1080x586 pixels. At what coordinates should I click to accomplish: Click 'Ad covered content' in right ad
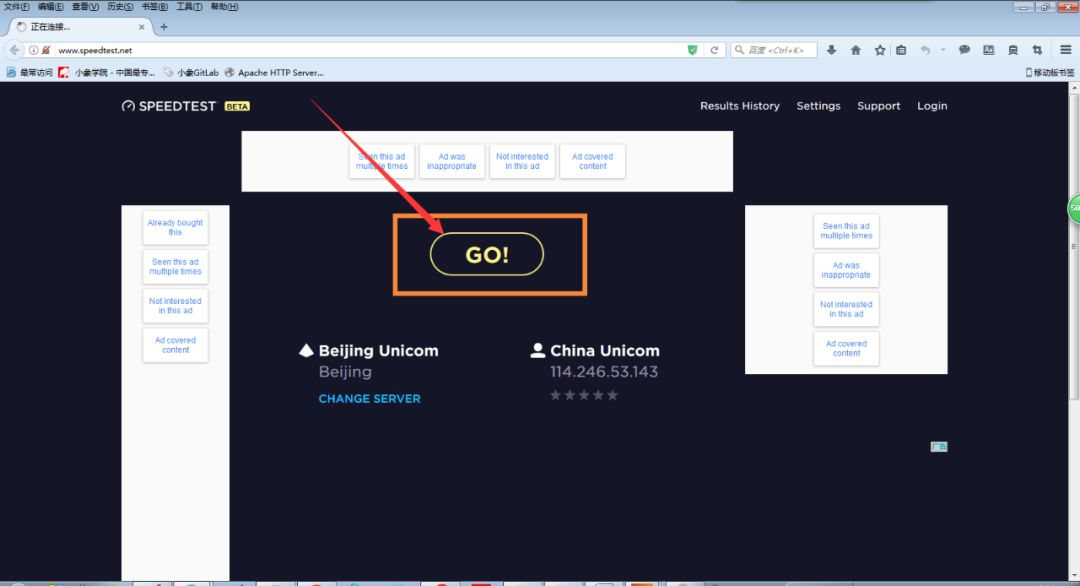[846, 348]
